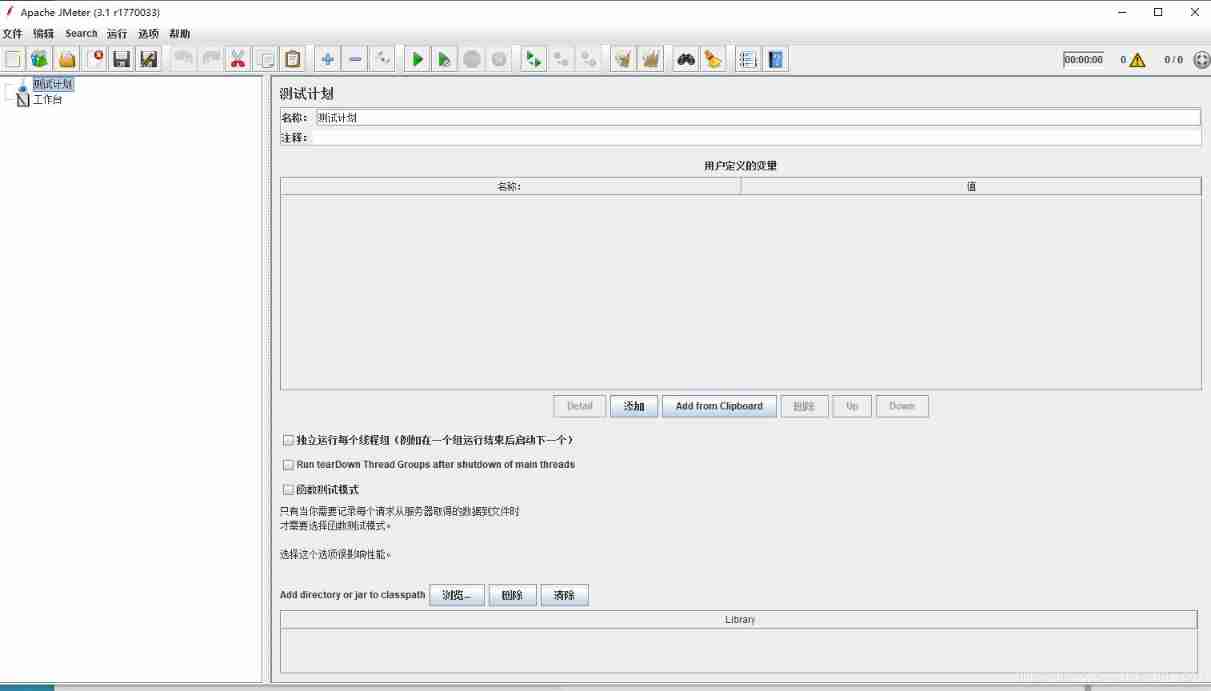Click the Shutdown test toolbar icon
Viewport: 1211px width, 691px height.
[499, 59]
